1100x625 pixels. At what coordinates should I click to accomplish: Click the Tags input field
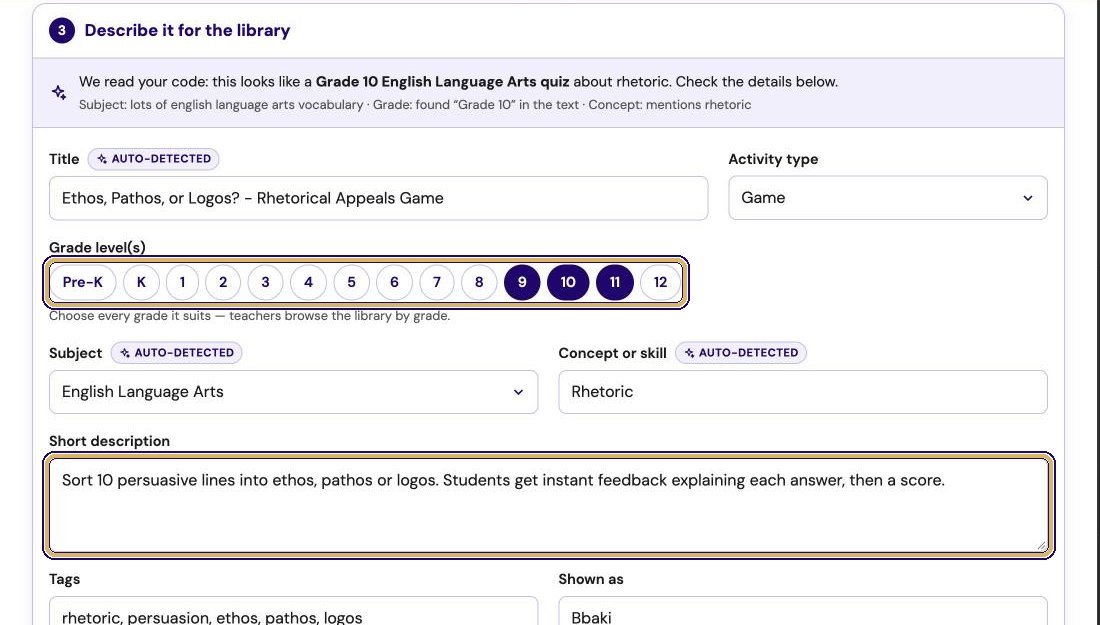[x=293, y=611]
